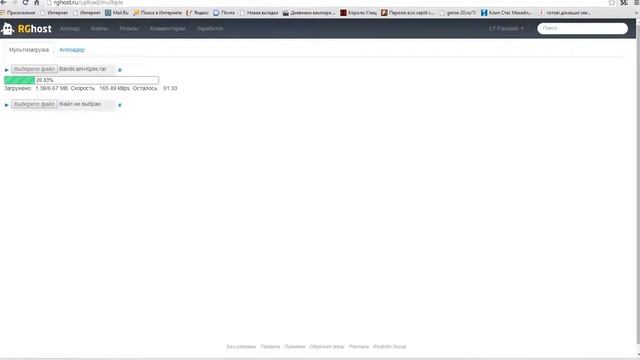640x360 pixels.
Task: Open the Заработок navbar item
Action: 210,29
